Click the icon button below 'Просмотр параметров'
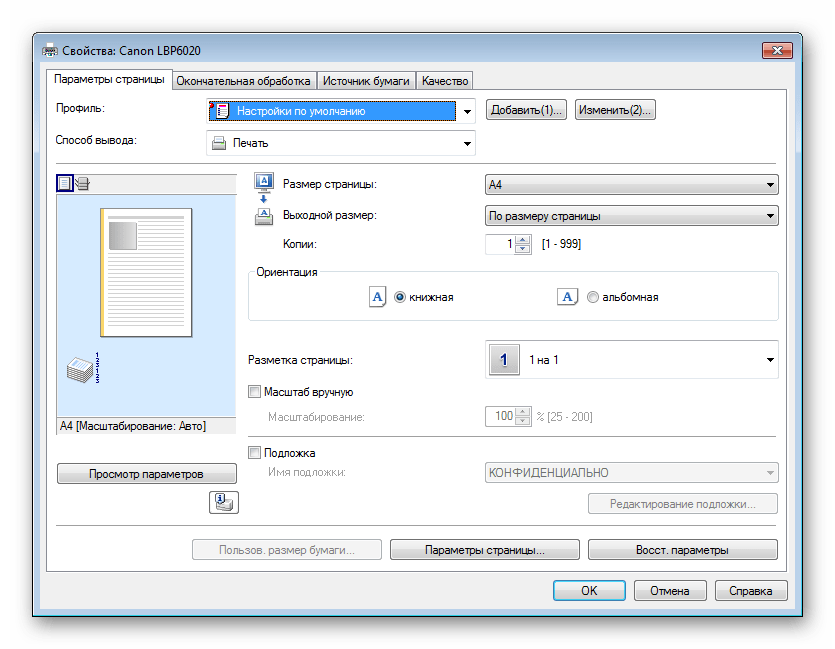 pos(223,503)
